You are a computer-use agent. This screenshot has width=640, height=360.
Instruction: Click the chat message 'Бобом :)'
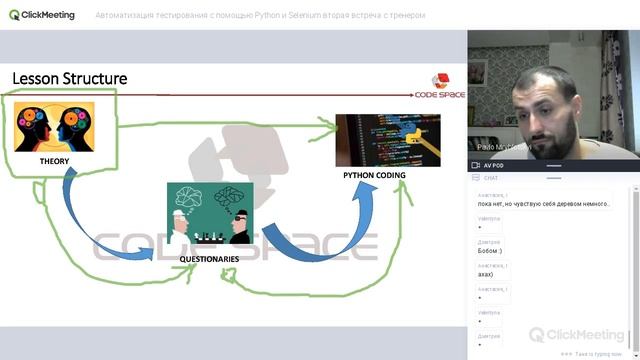click(490, 251)
